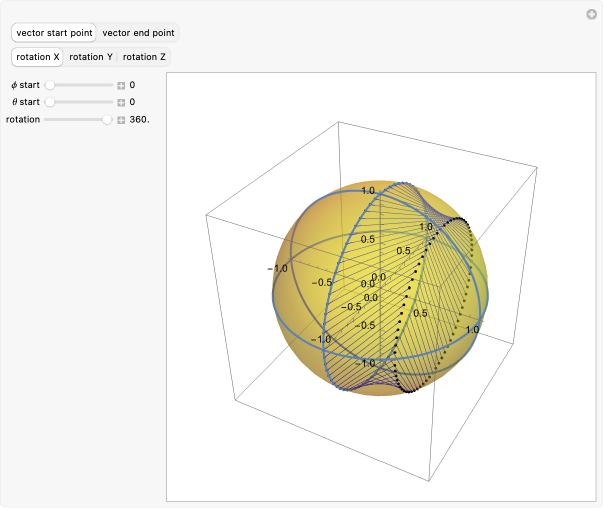This screenshot has width=603, height=509.
Task: Choose rotation Y axis
Action: pyautogui.click(x=91, y=57)
